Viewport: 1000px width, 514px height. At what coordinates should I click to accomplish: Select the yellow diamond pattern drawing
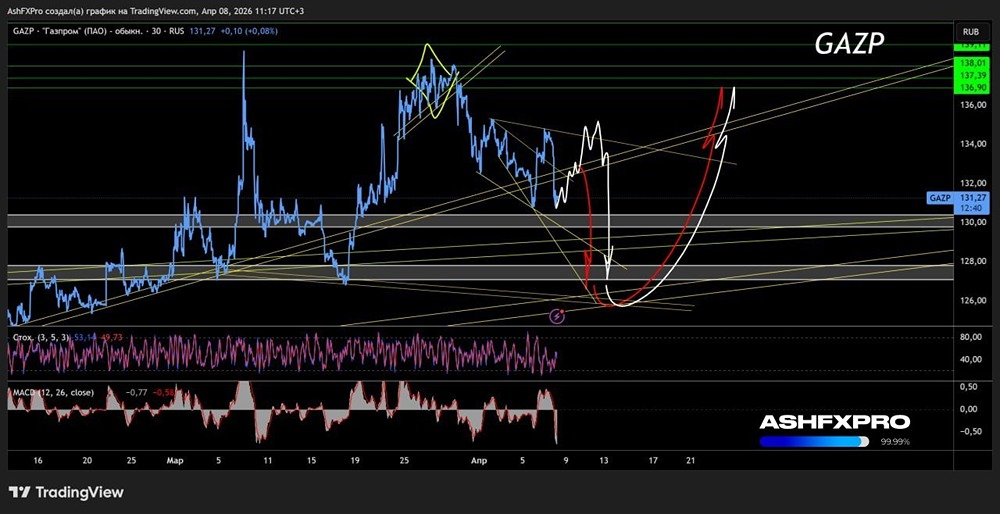point(433,81)
